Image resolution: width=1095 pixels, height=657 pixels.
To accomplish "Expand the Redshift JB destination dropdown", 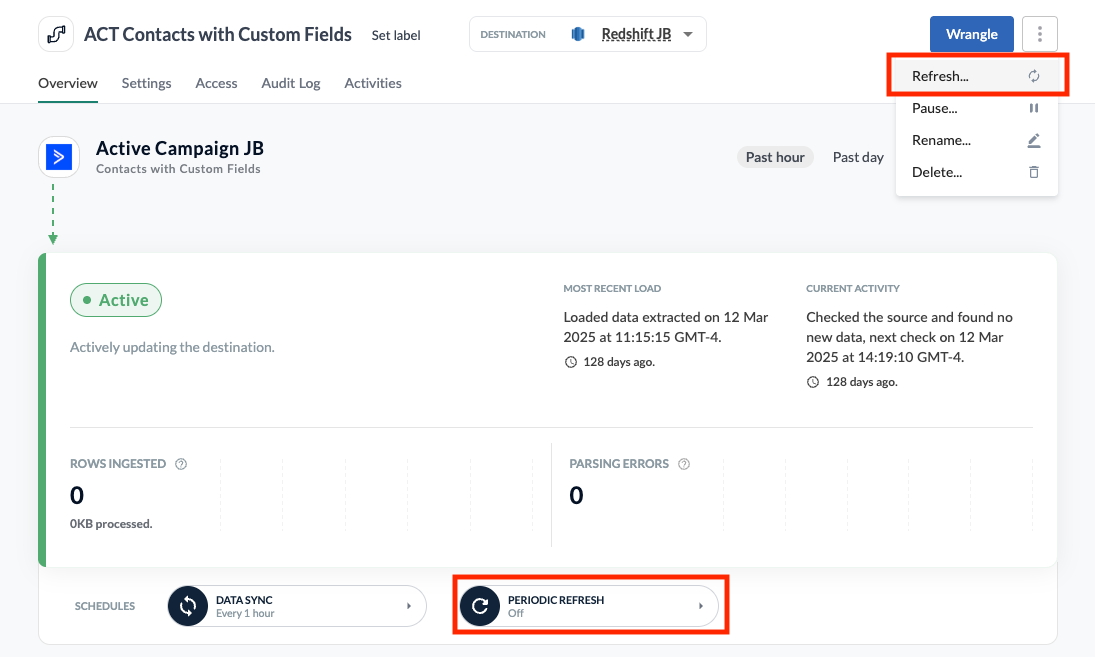I will (688, 35).
